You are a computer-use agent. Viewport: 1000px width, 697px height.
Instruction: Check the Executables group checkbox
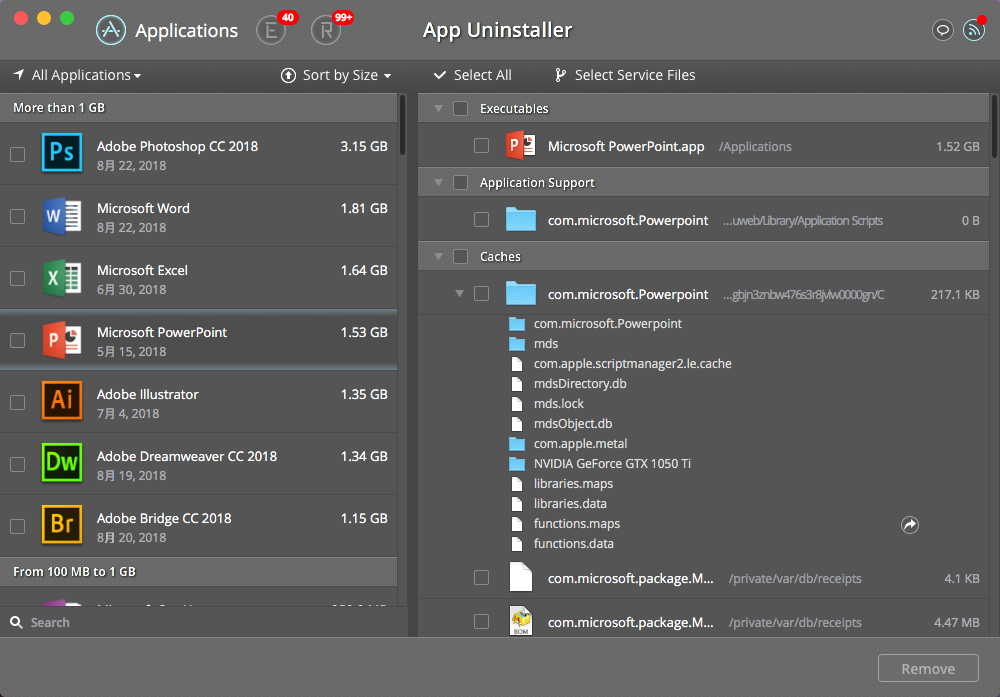460,108
